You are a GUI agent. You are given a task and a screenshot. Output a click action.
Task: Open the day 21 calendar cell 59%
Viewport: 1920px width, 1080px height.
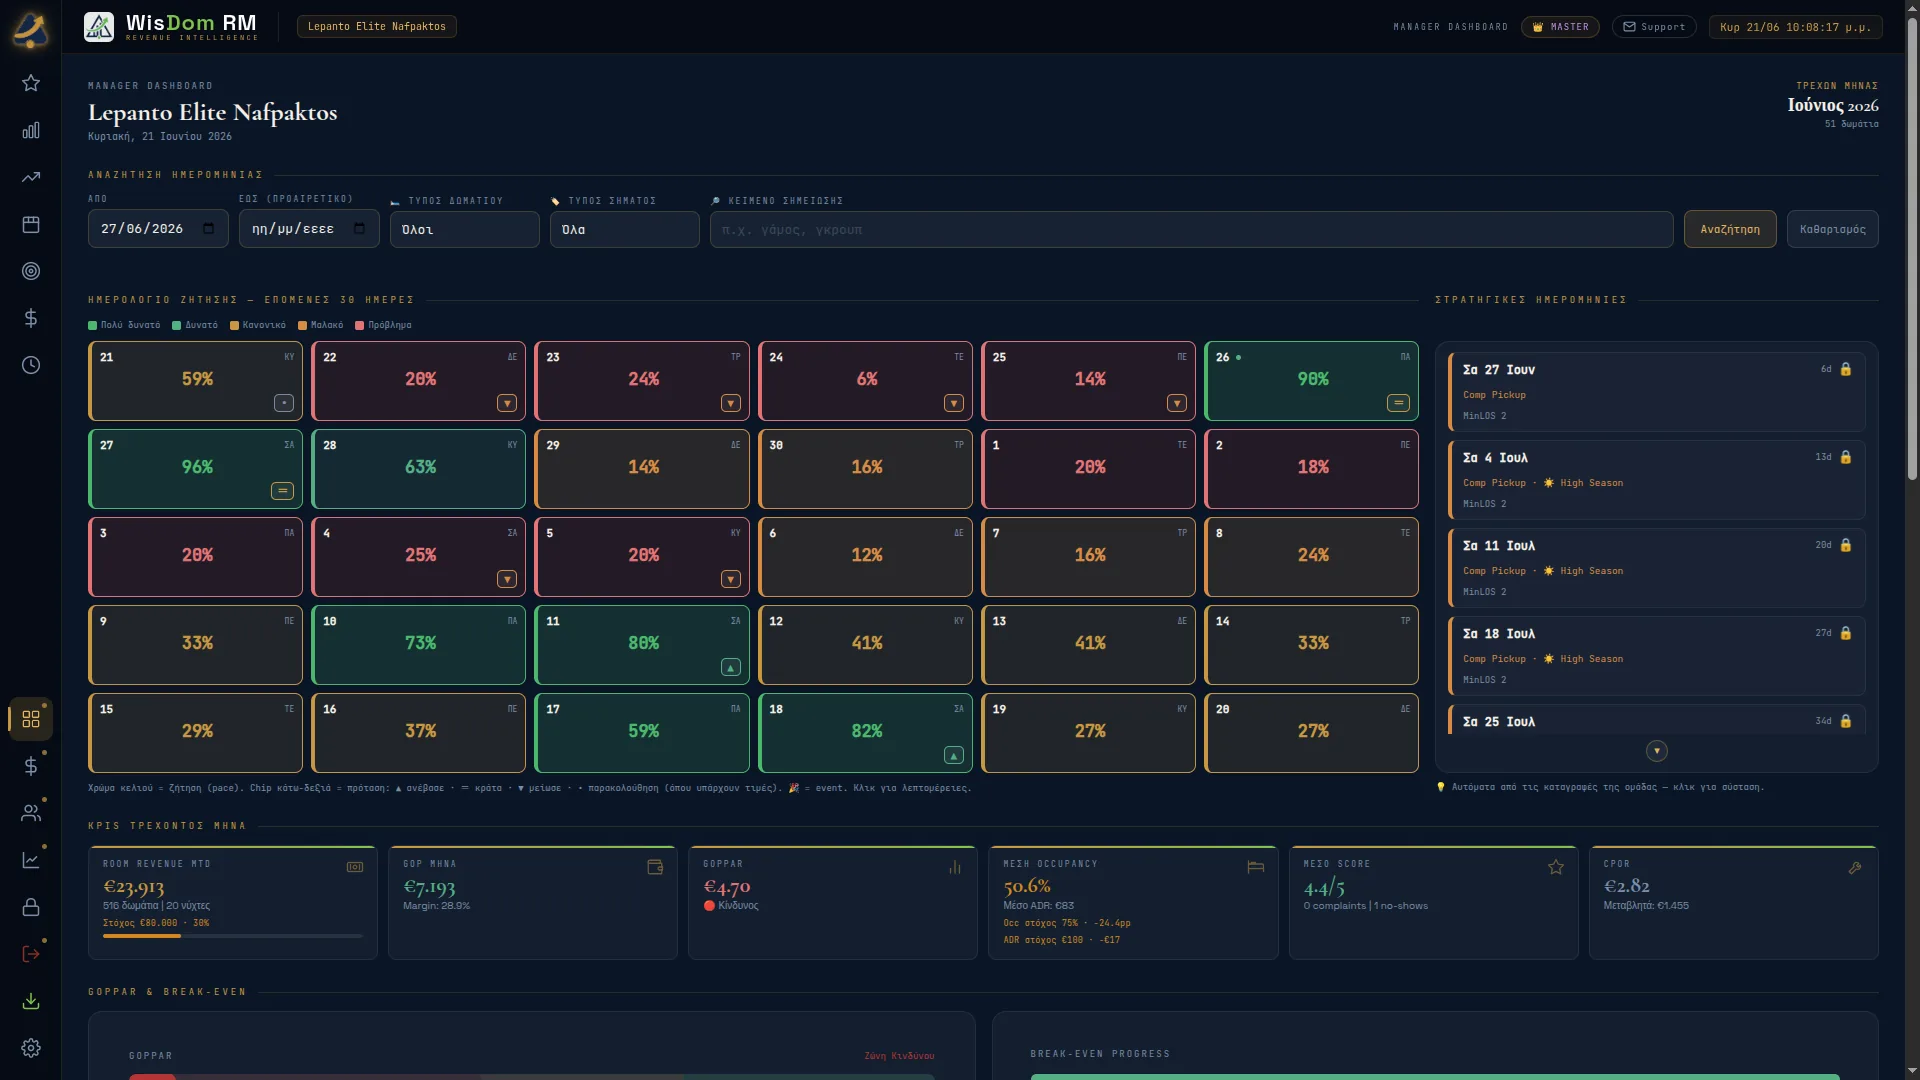[196, 381]
